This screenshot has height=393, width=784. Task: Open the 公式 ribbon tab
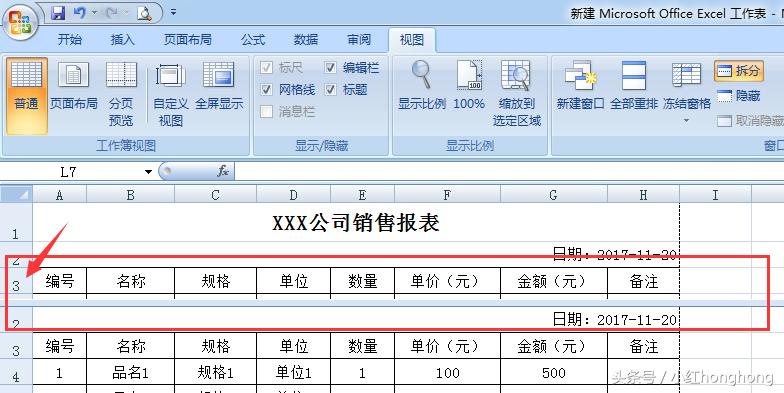(252, 40)
